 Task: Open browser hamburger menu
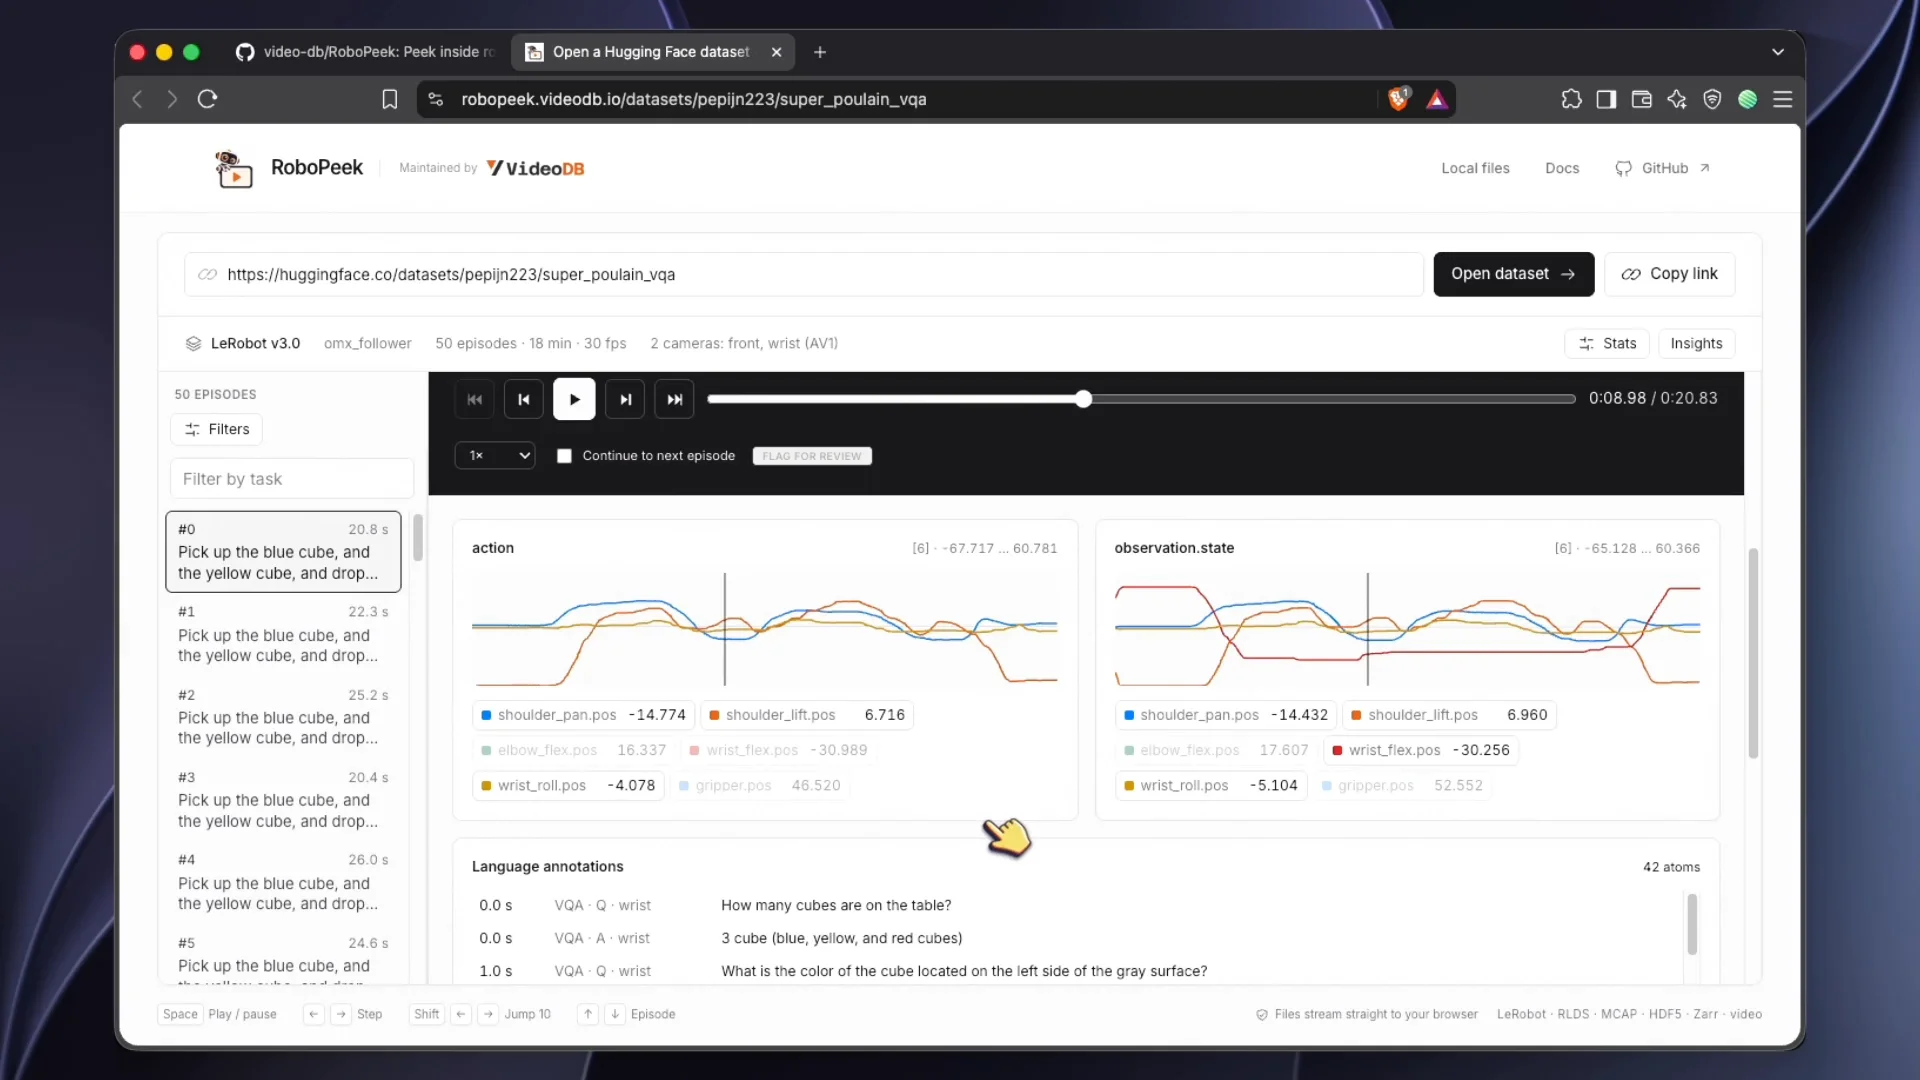(x=1782, y=99)
